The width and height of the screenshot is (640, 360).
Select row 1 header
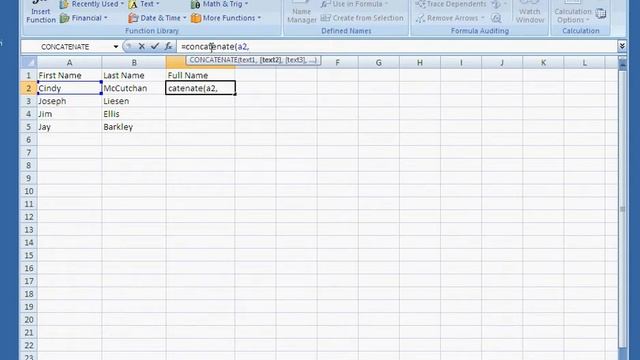tap(29, 76)
